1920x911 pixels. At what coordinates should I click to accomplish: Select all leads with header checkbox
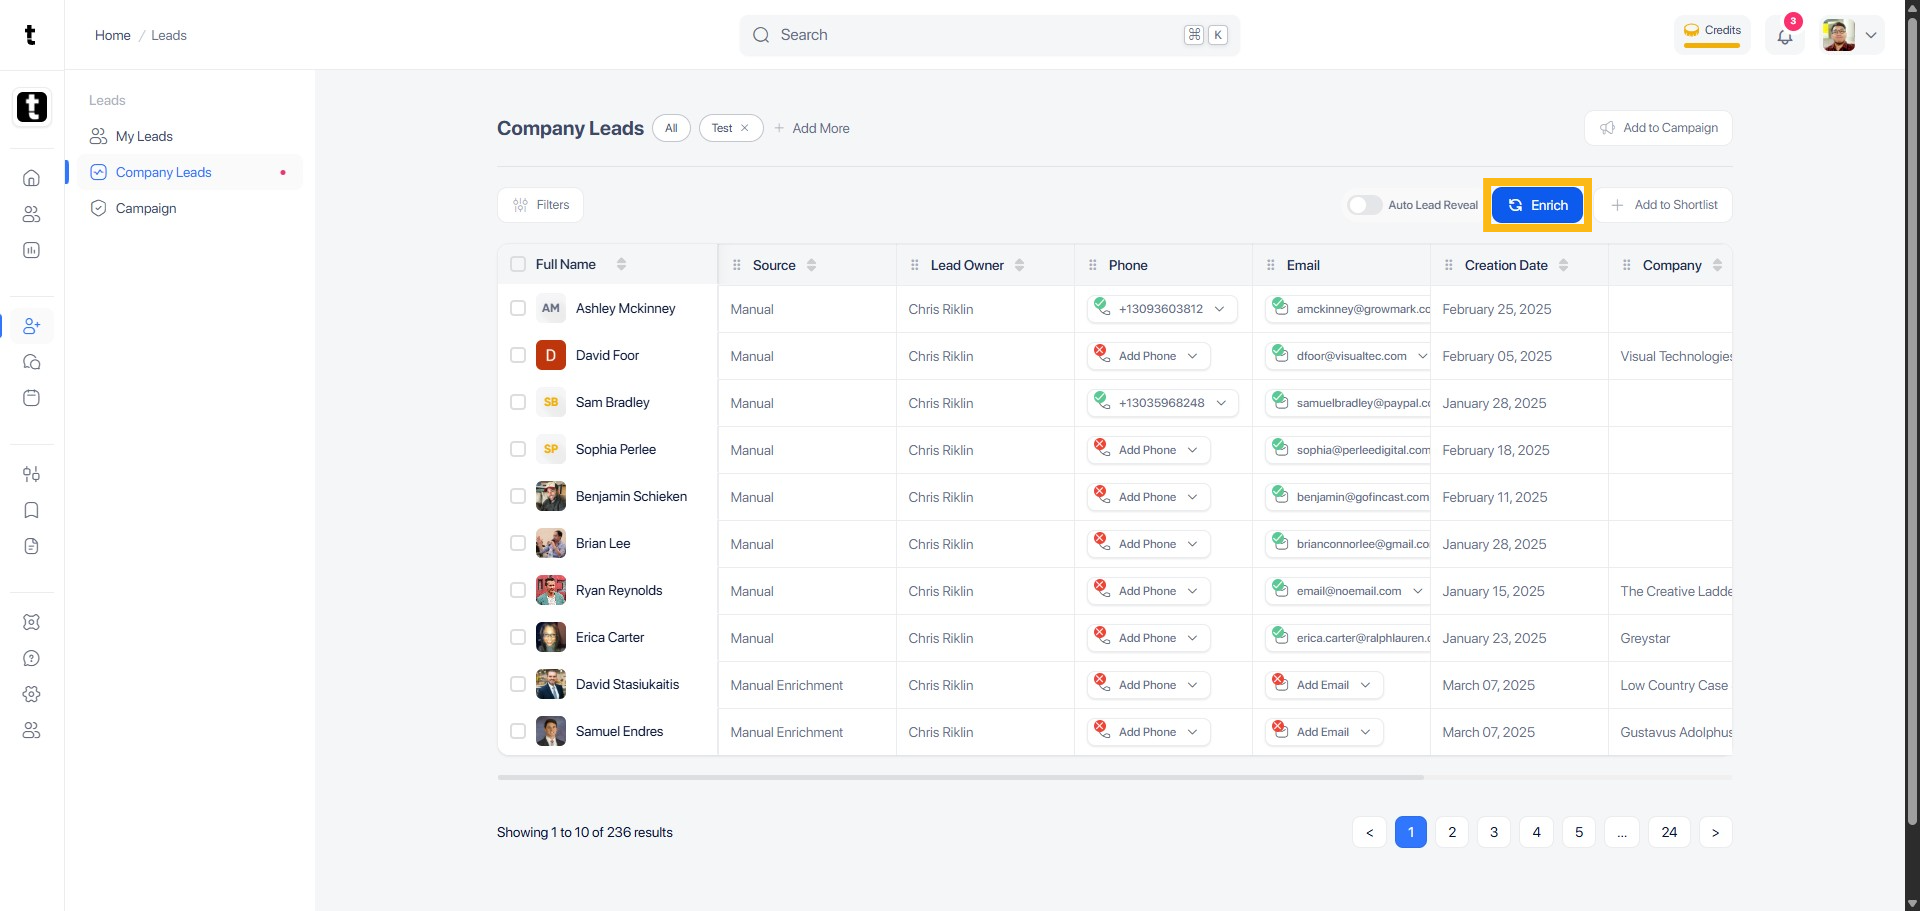pyautogui.click(x=518, y=264)
